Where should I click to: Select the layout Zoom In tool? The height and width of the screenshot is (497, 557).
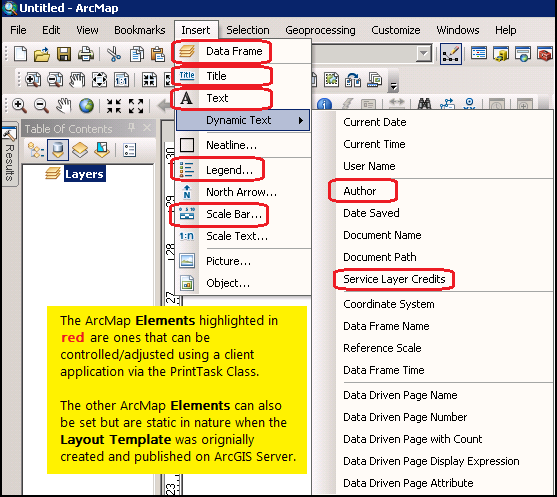(x=33, y=80)
